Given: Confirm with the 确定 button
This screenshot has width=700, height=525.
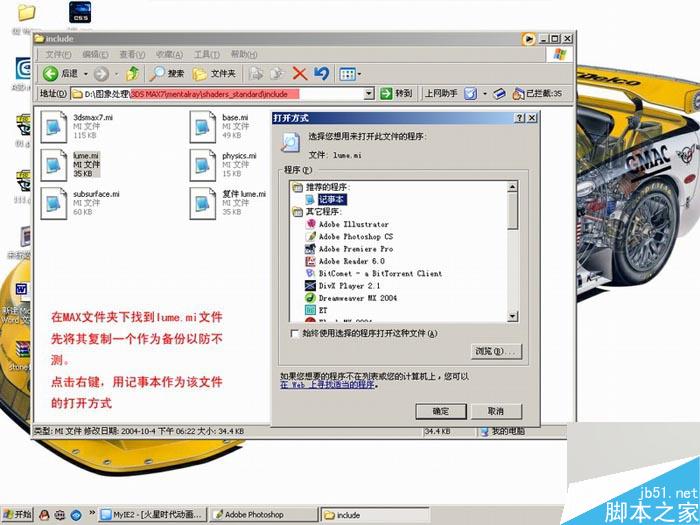Looking at the screenshot, I should click(441, 411).
